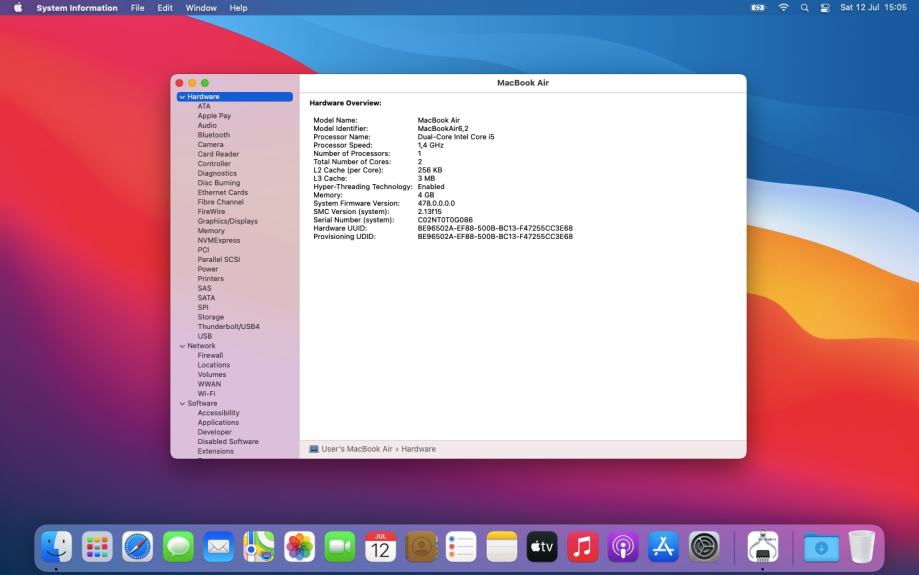
Task: Collapse the Network section disclosure triangle
Action: coord(182,346)
